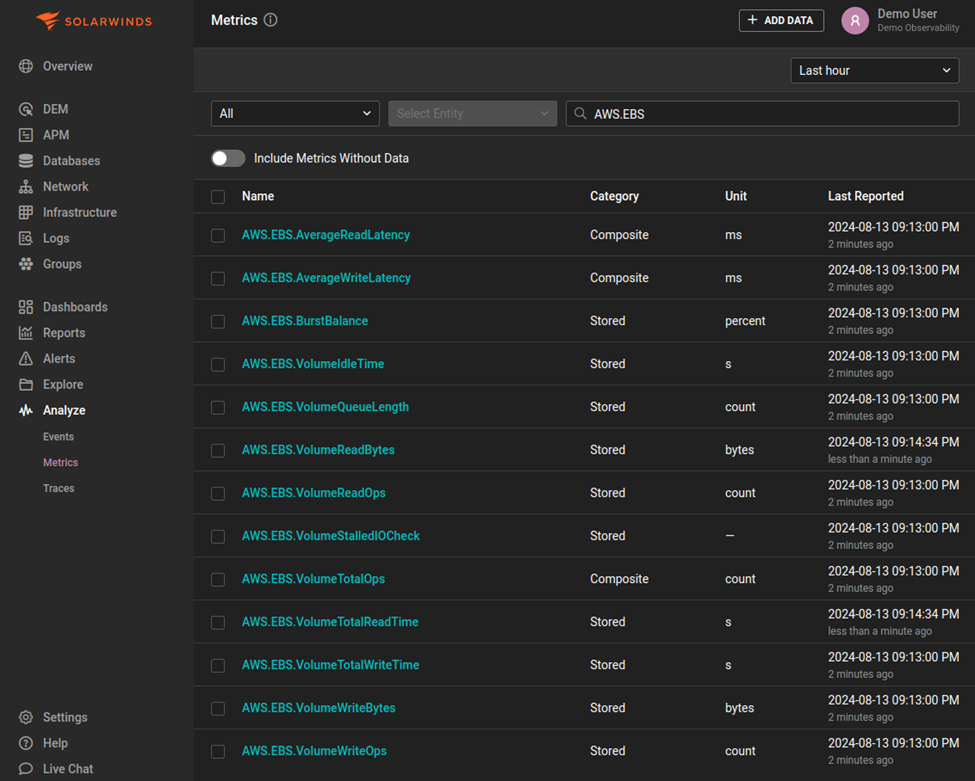
Task: Check the select-all checkbox in header
Action: (218, 197)
